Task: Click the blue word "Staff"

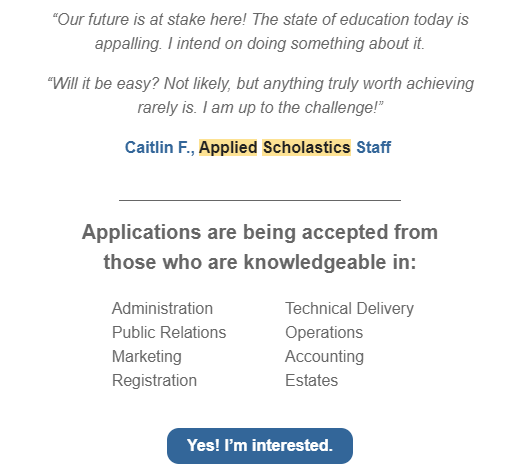Action: (x=374, y=147)
